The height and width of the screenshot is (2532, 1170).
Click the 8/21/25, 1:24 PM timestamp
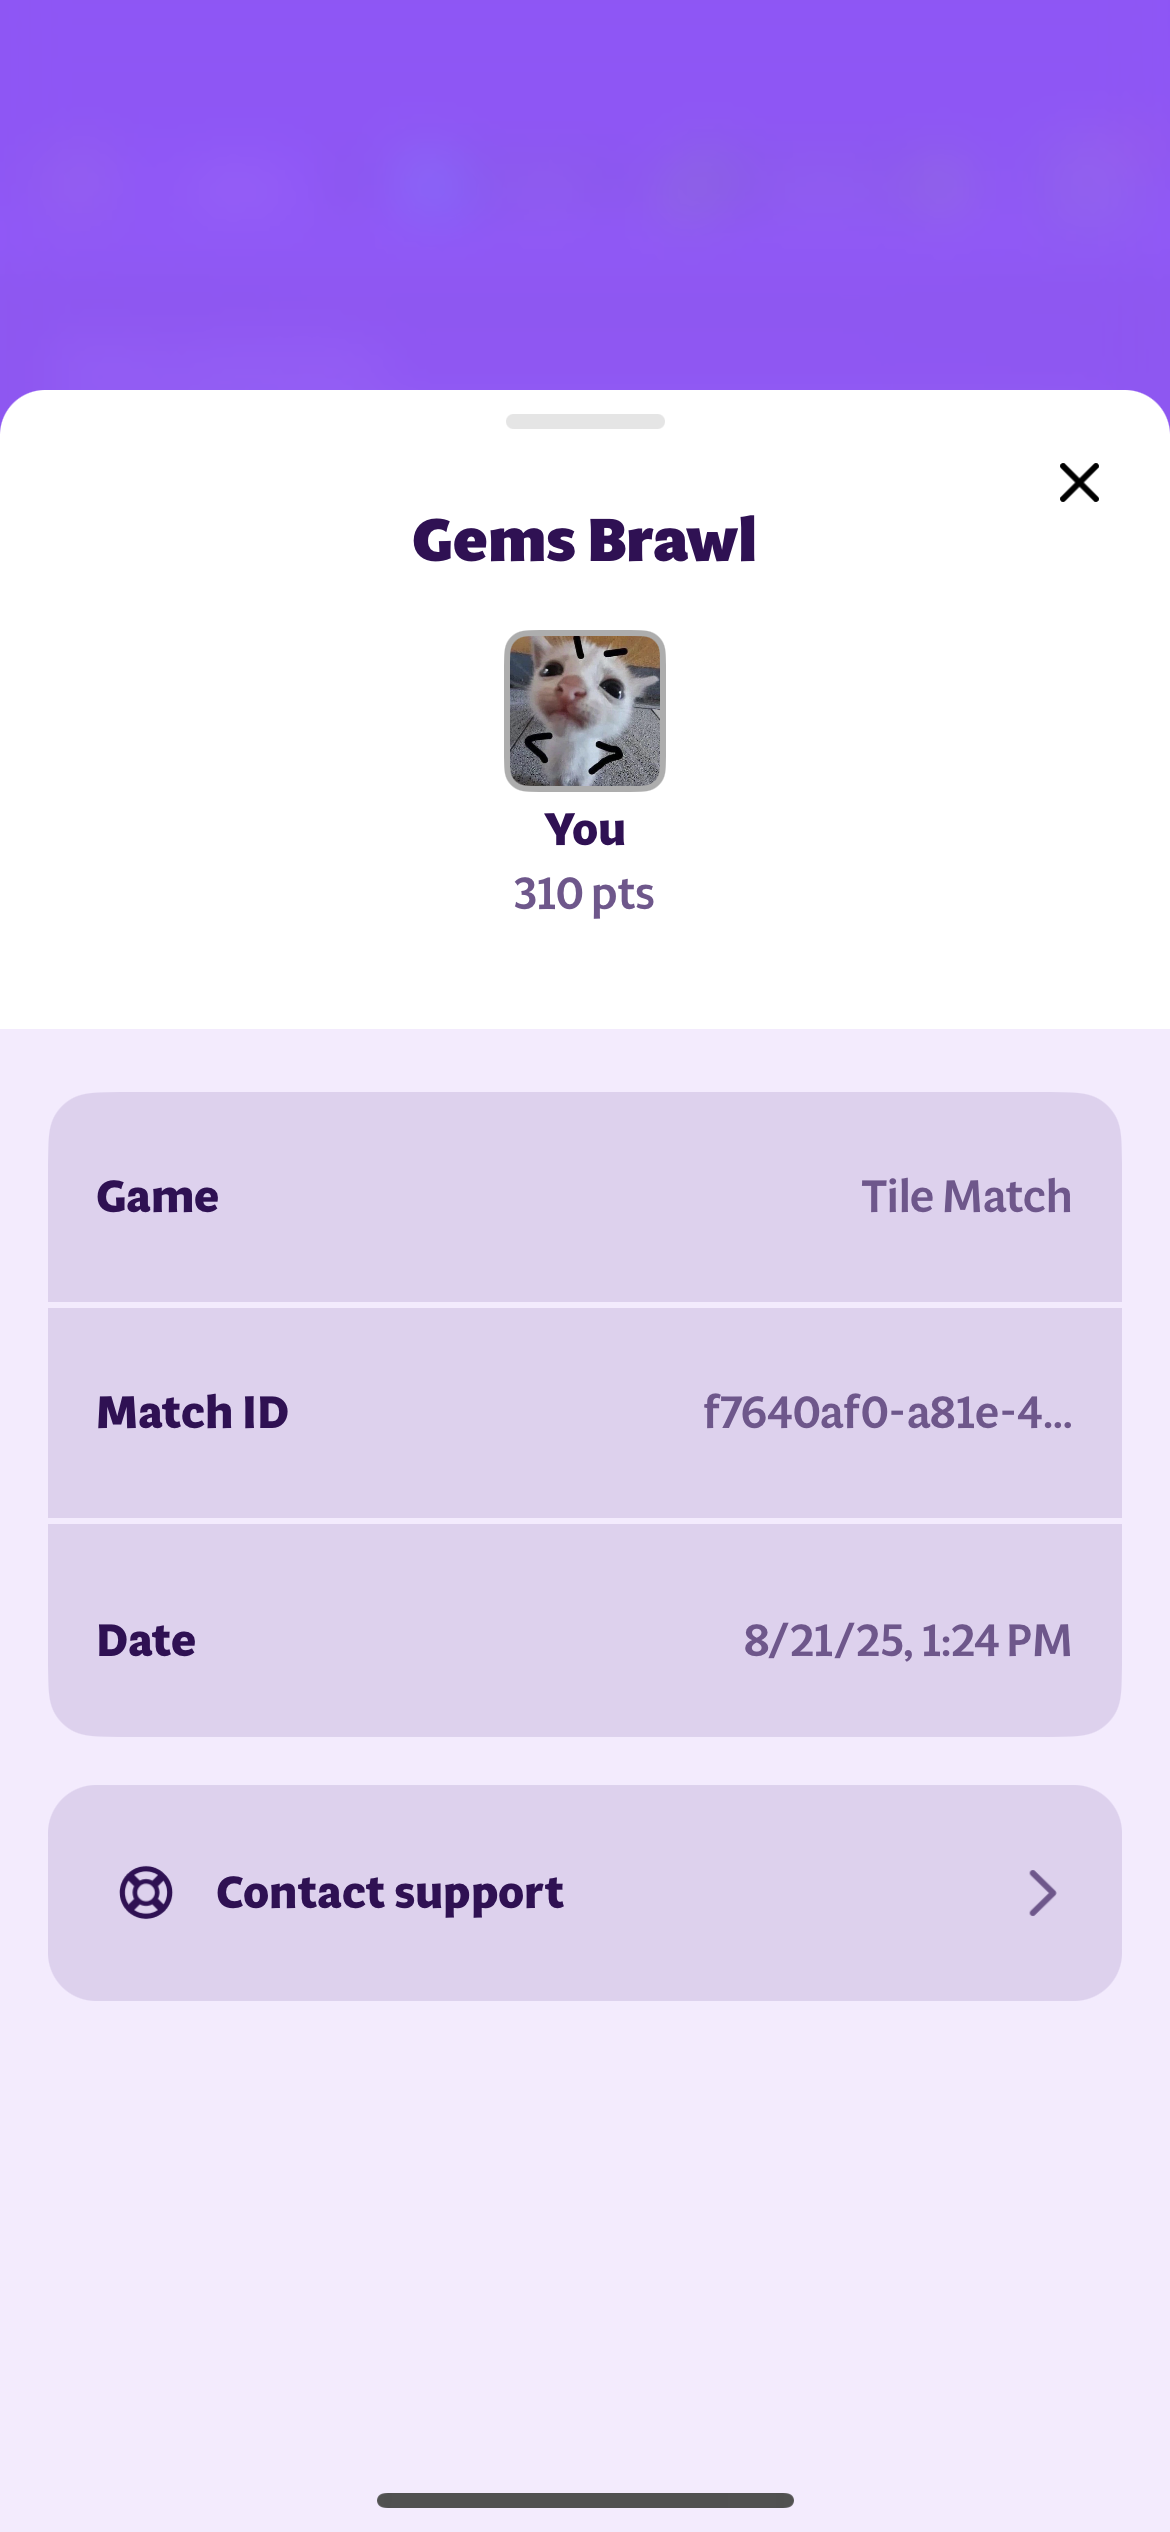click(907, 1641)
